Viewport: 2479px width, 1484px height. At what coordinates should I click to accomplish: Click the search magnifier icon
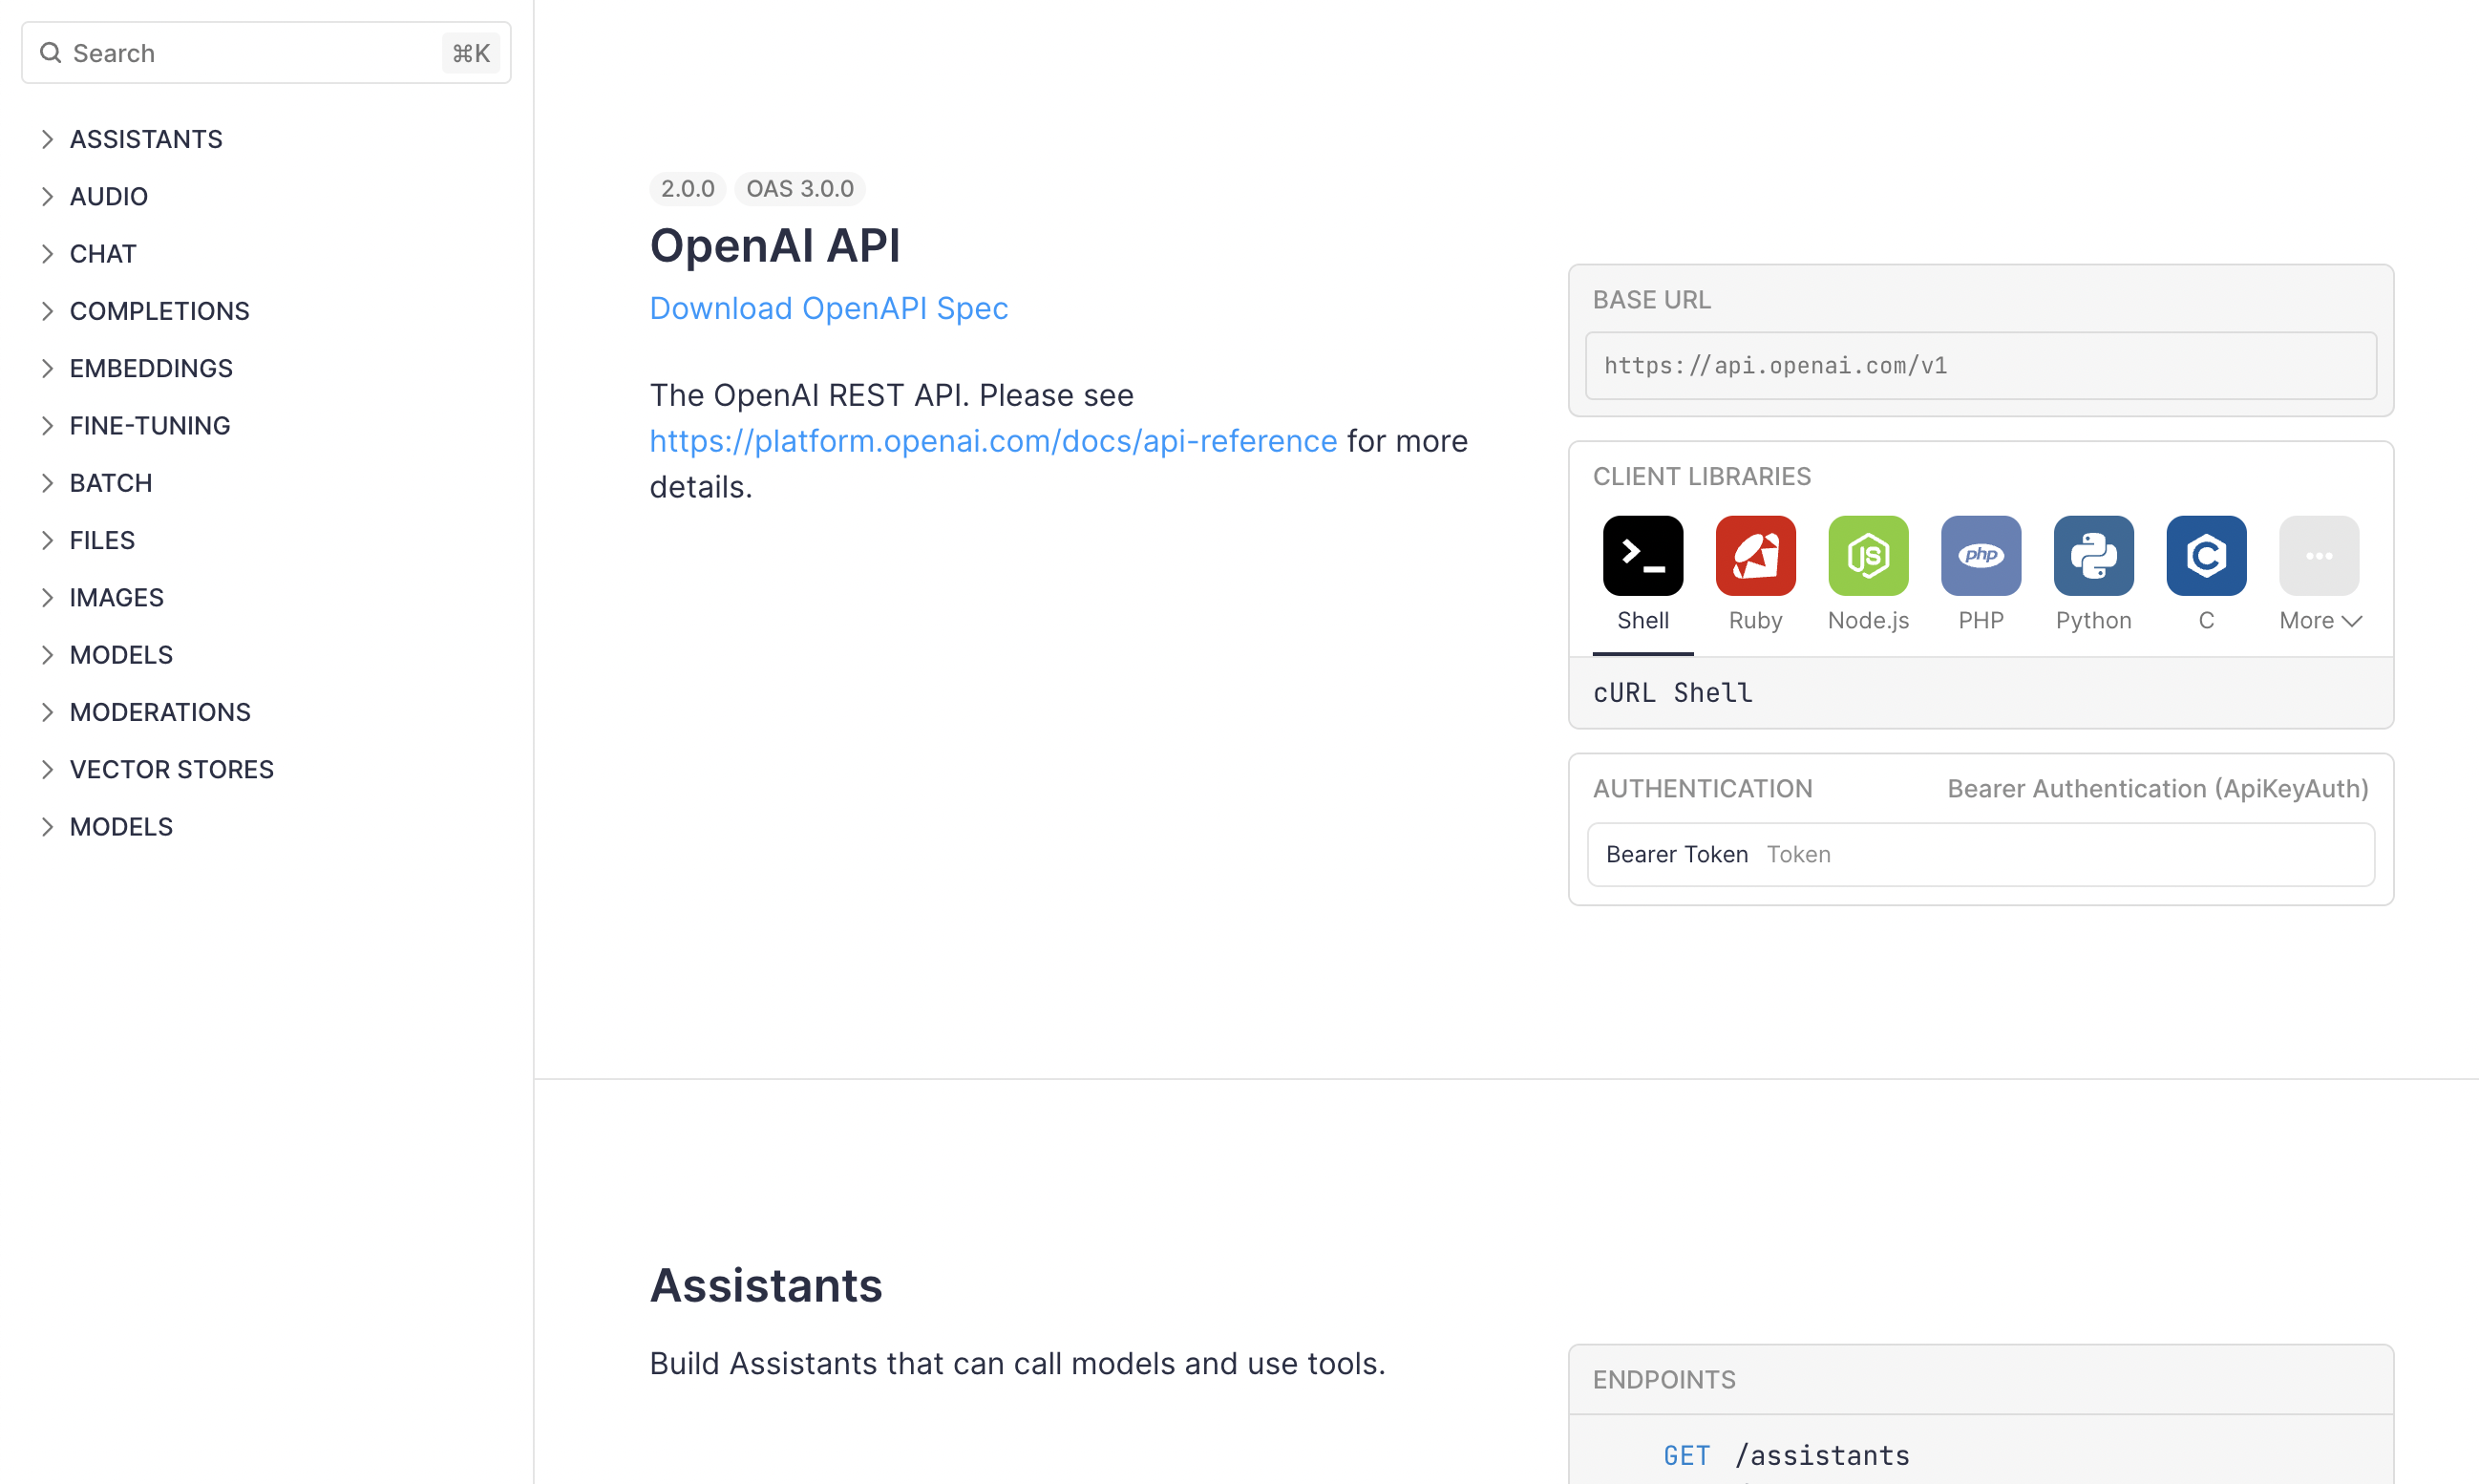[x=50, y=53]
